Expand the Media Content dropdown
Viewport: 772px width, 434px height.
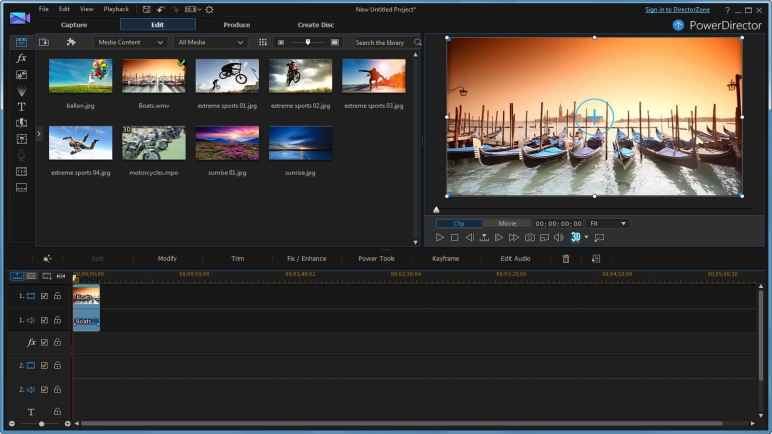point(131,42)
